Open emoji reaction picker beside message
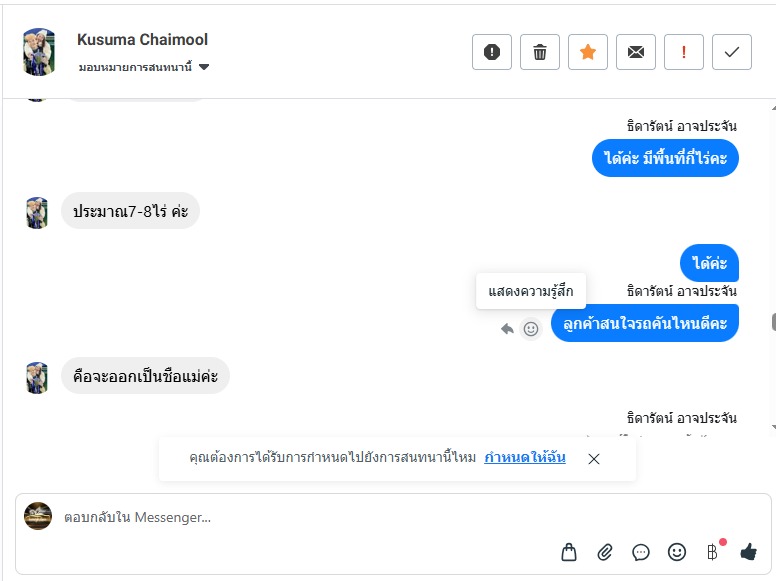 coord(531,328)
